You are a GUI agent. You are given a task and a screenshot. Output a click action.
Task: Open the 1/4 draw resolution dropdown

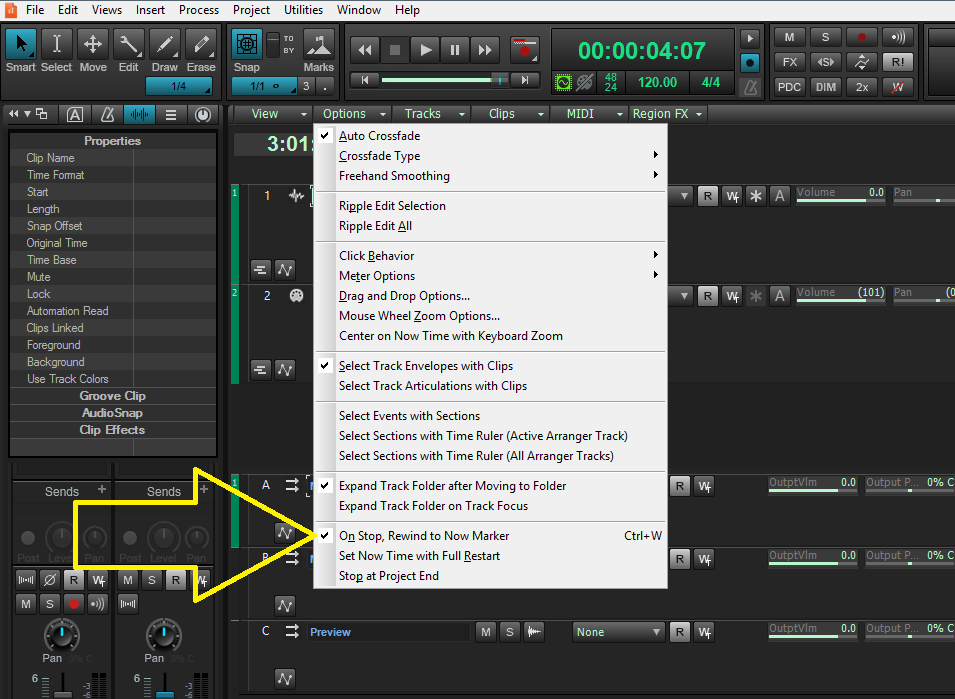(179, 86)
